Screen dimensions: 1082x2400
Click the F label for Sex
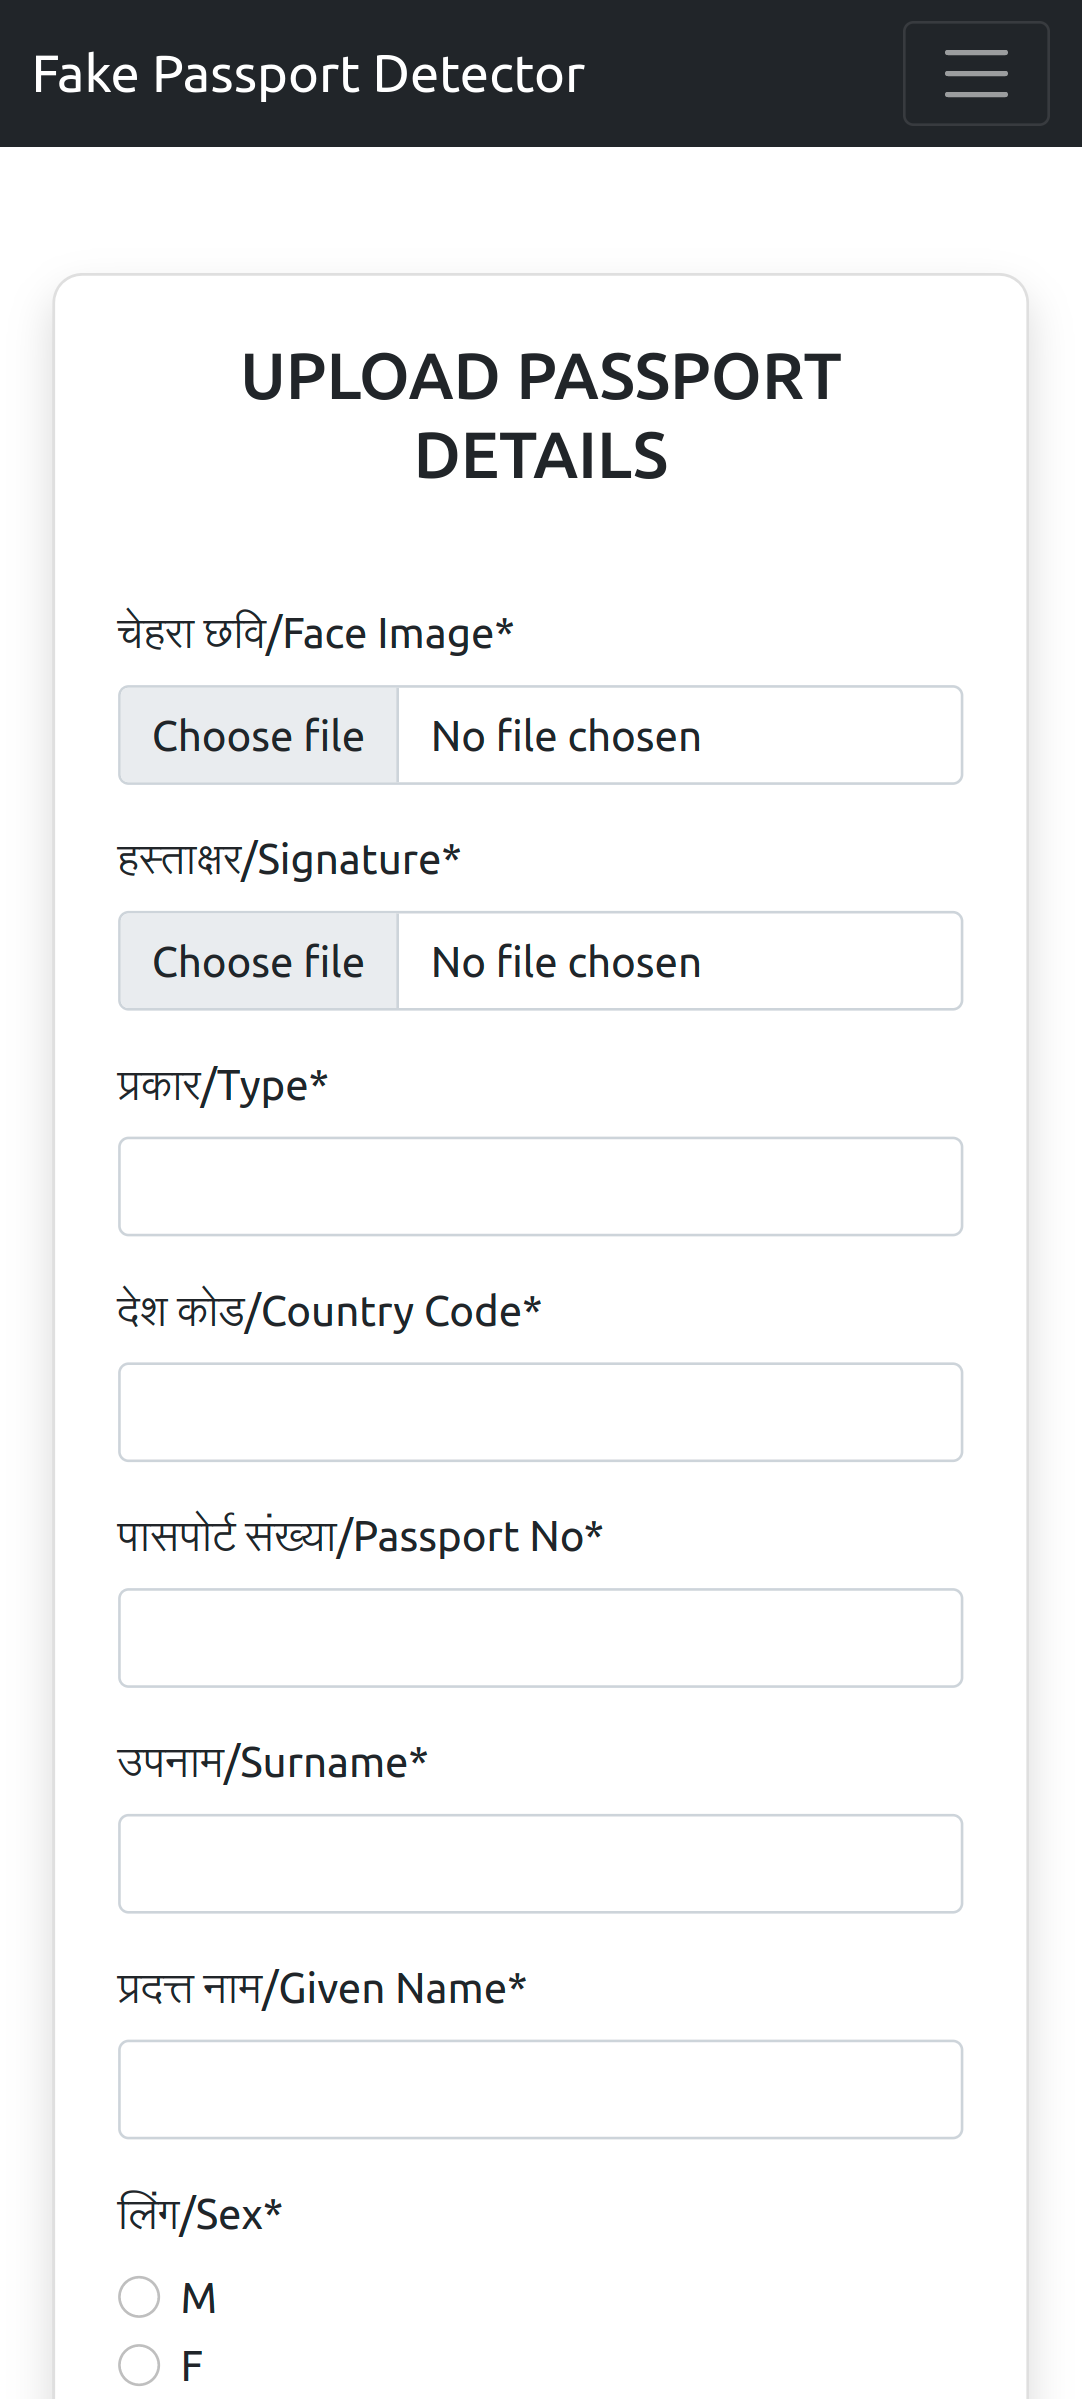point(191,2366)
